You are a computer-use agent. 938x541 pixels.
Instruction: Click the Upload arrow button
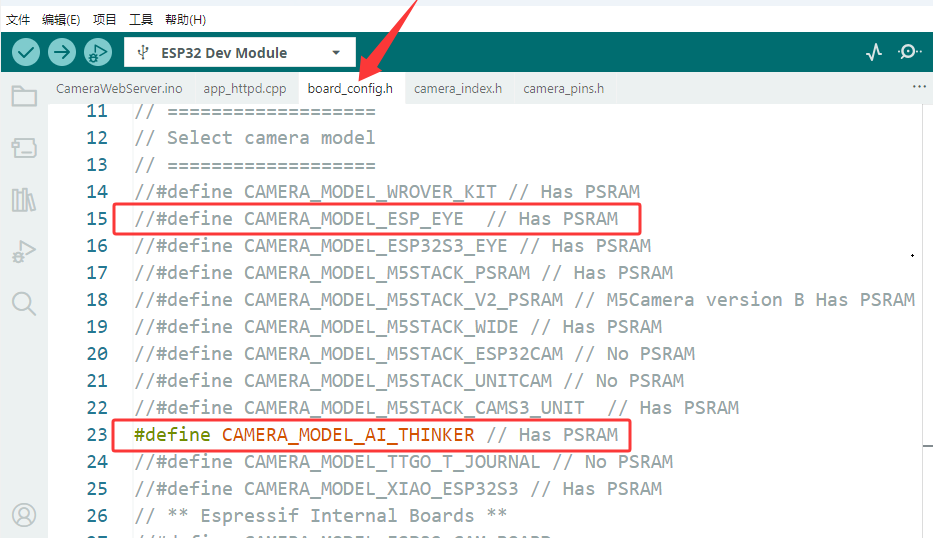62,53
